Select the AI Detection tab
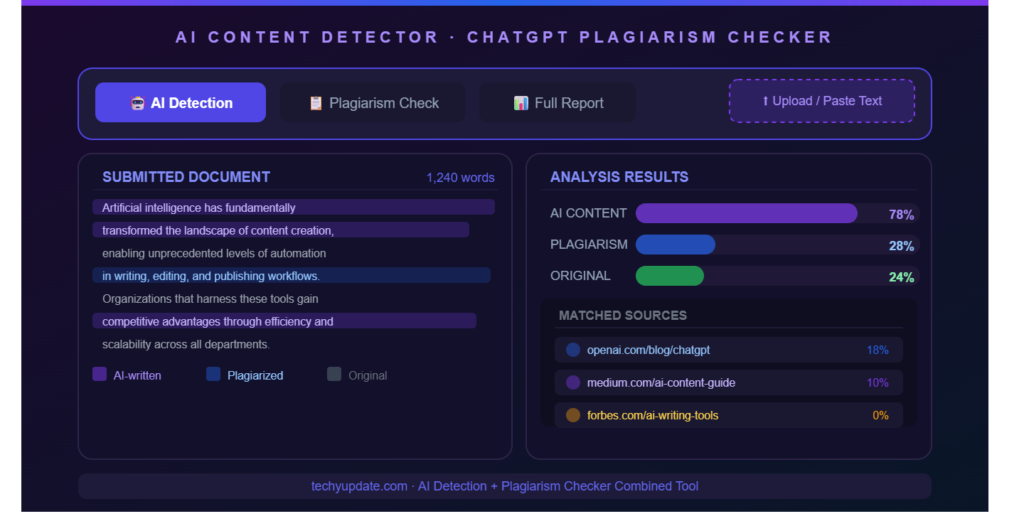 [x=180, y=103]
